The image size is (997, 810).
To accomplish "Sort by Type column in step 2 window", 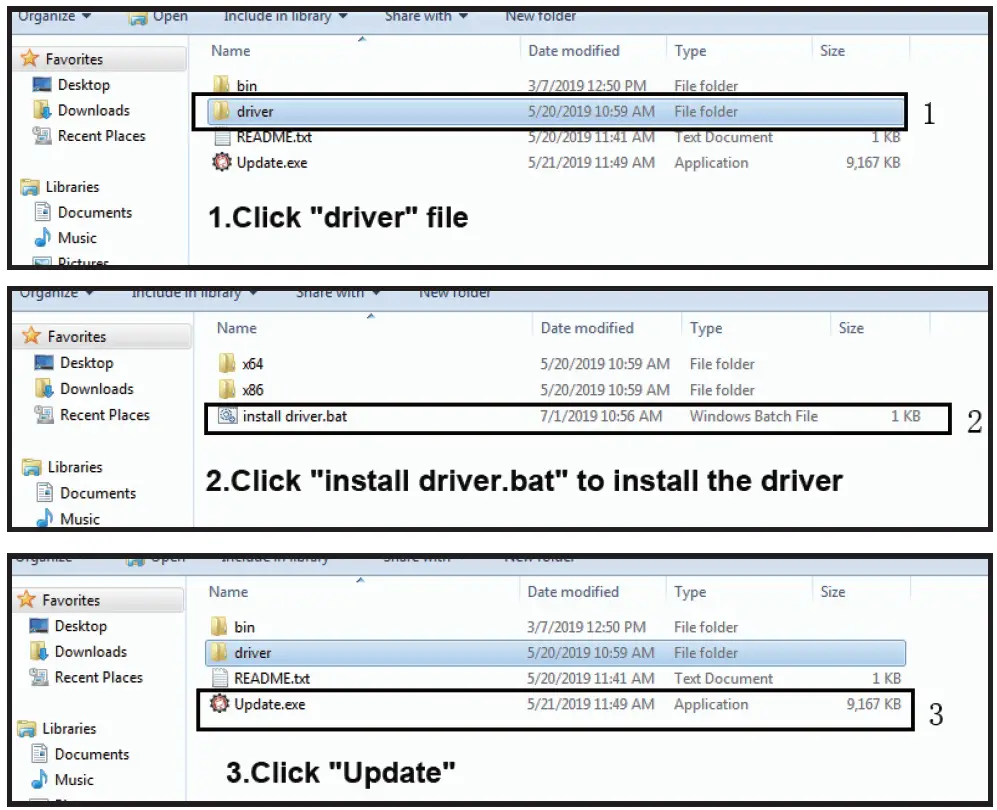I will tap(706, 328).
